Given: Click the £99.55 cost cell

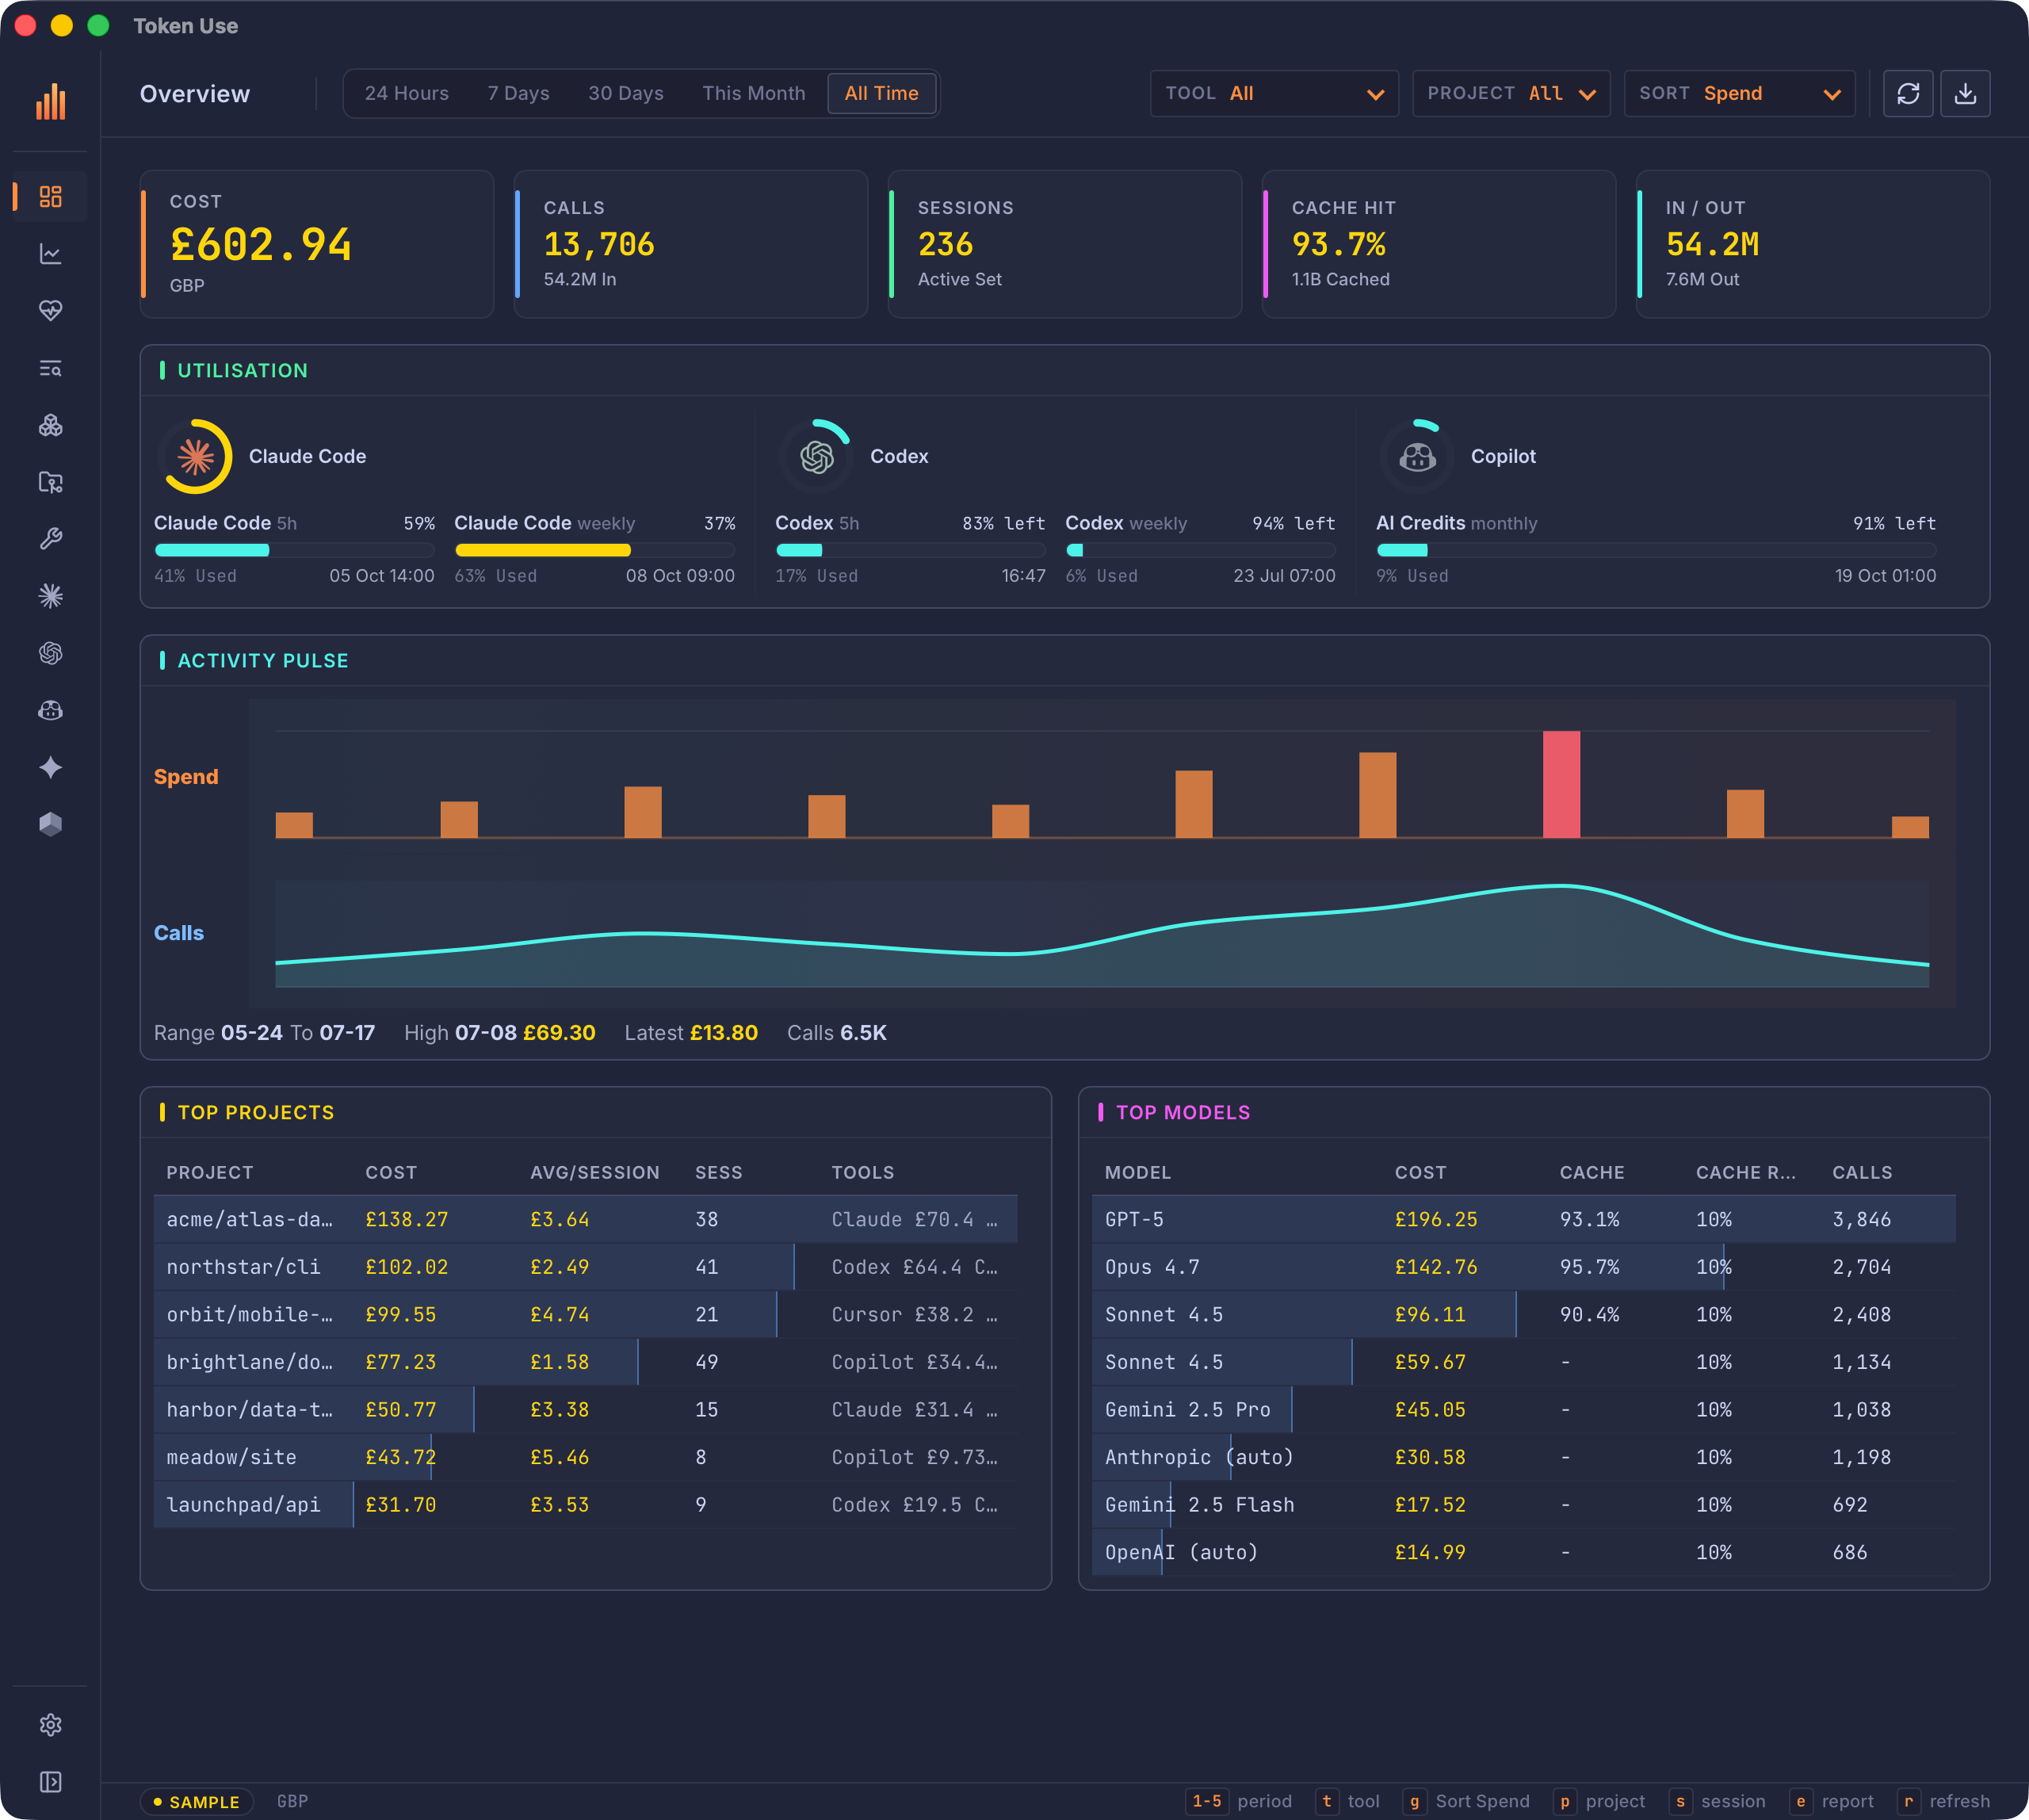Looking at the screenshot, I should click(401, 1314).
